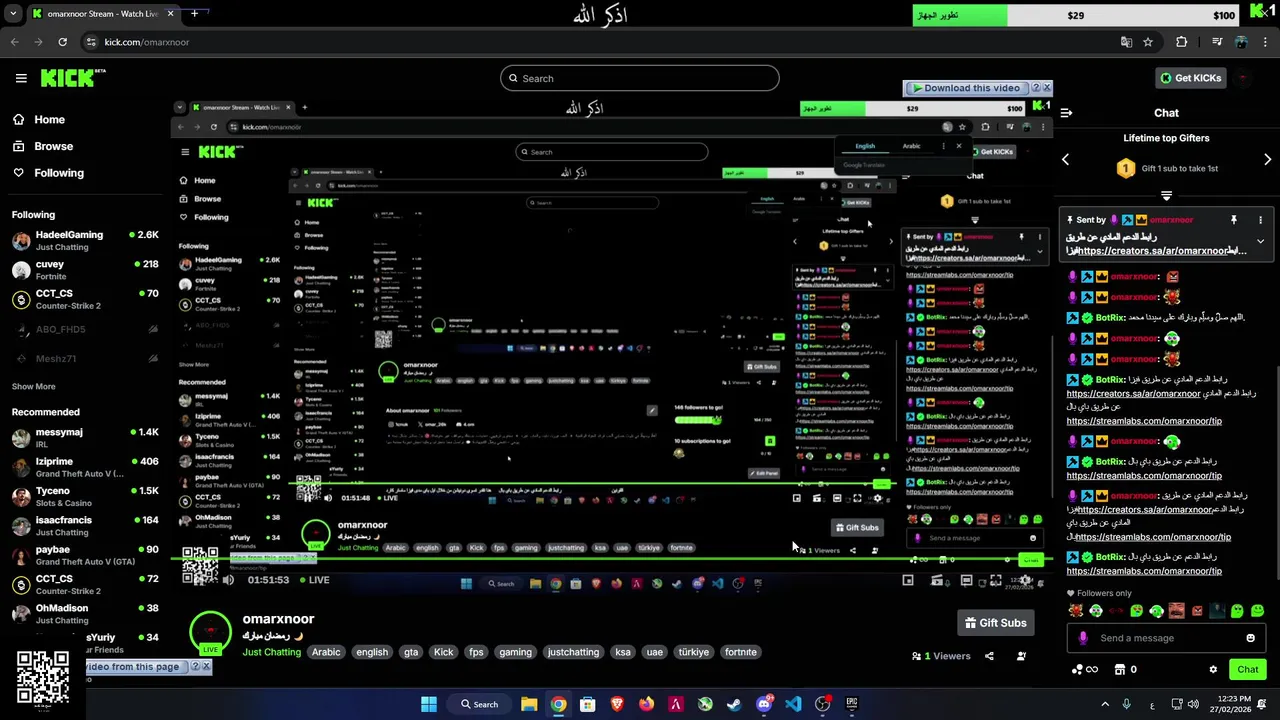Open Discord from the taskbar
Viewport: 1280px width, 720px height.
(764, 704)
